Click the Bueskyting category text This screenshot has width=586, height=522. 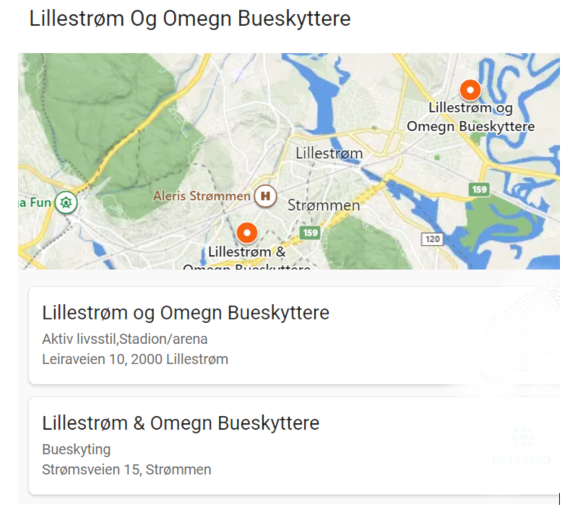(x=76, y=449)
